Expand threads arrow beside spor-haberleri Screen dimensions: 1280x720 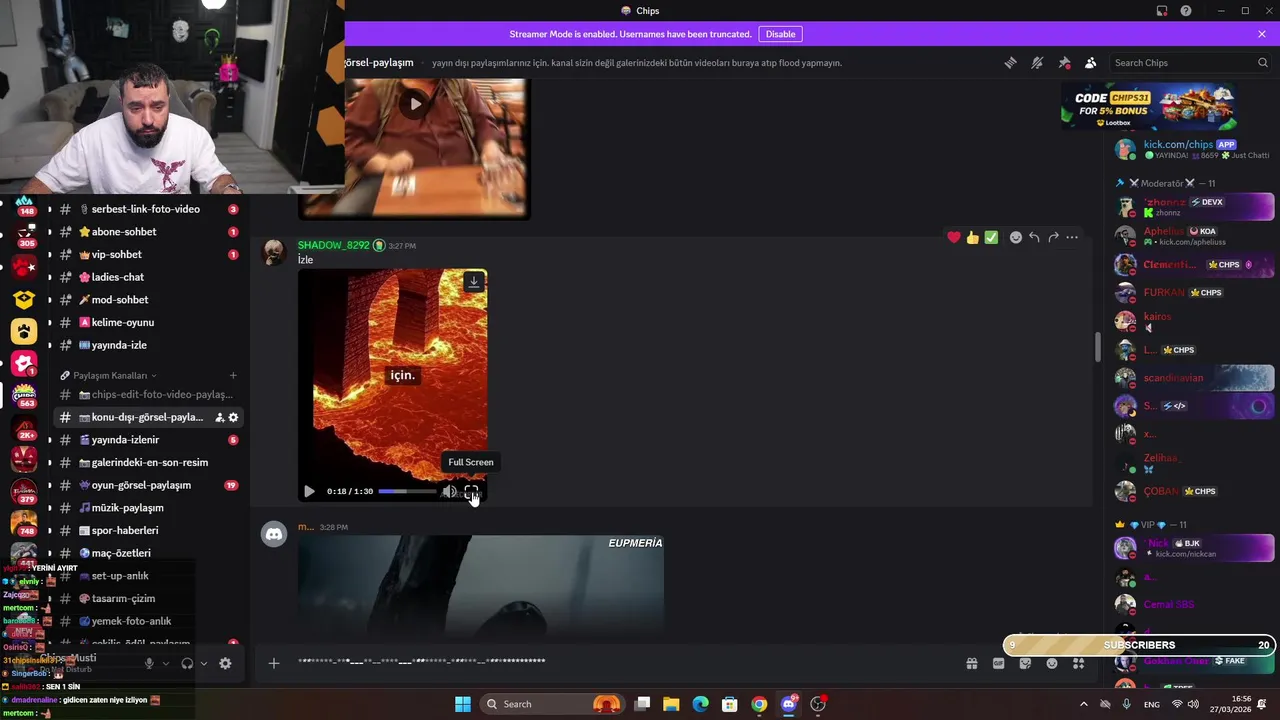coord(49,530)
